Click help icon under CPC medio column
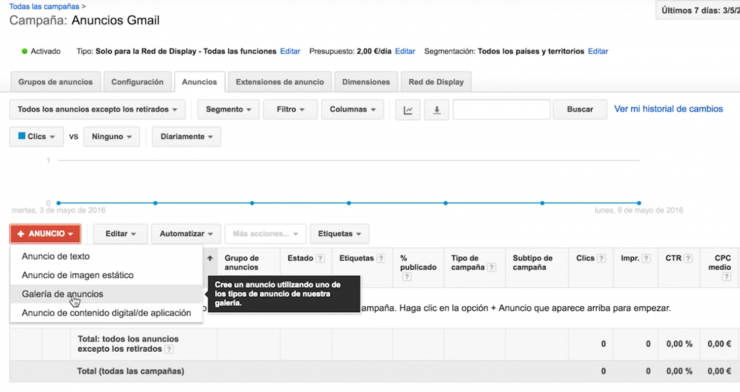Image resolution: width=740 pixels, height=392 pixels. 726,277
